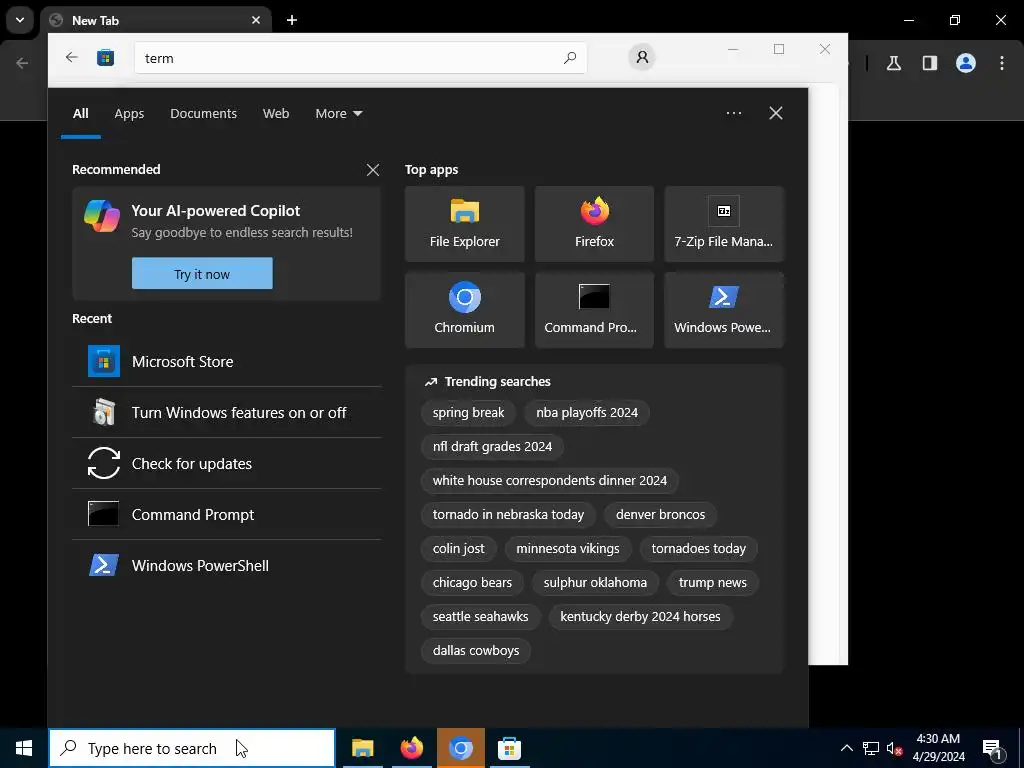Open Command Prompt tile in Top apps
This screenshot has height=768, width=1024.
pos(594,310)
